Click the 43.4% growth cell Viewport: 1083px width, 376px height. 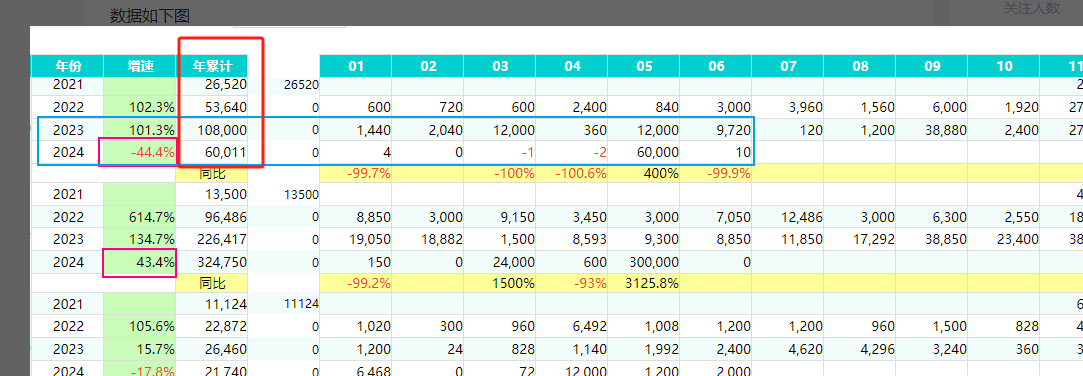tap(140, 263)
